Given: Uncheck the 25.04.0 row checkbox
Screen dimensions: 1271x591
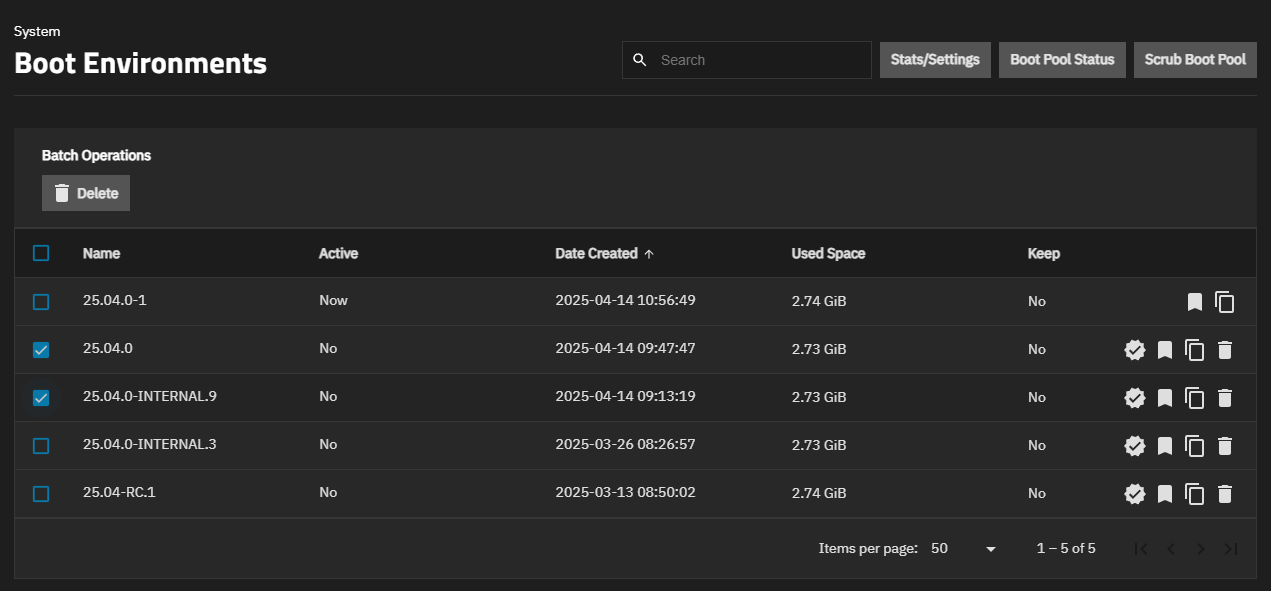Looking at the screenshot, I should [41, 350].
